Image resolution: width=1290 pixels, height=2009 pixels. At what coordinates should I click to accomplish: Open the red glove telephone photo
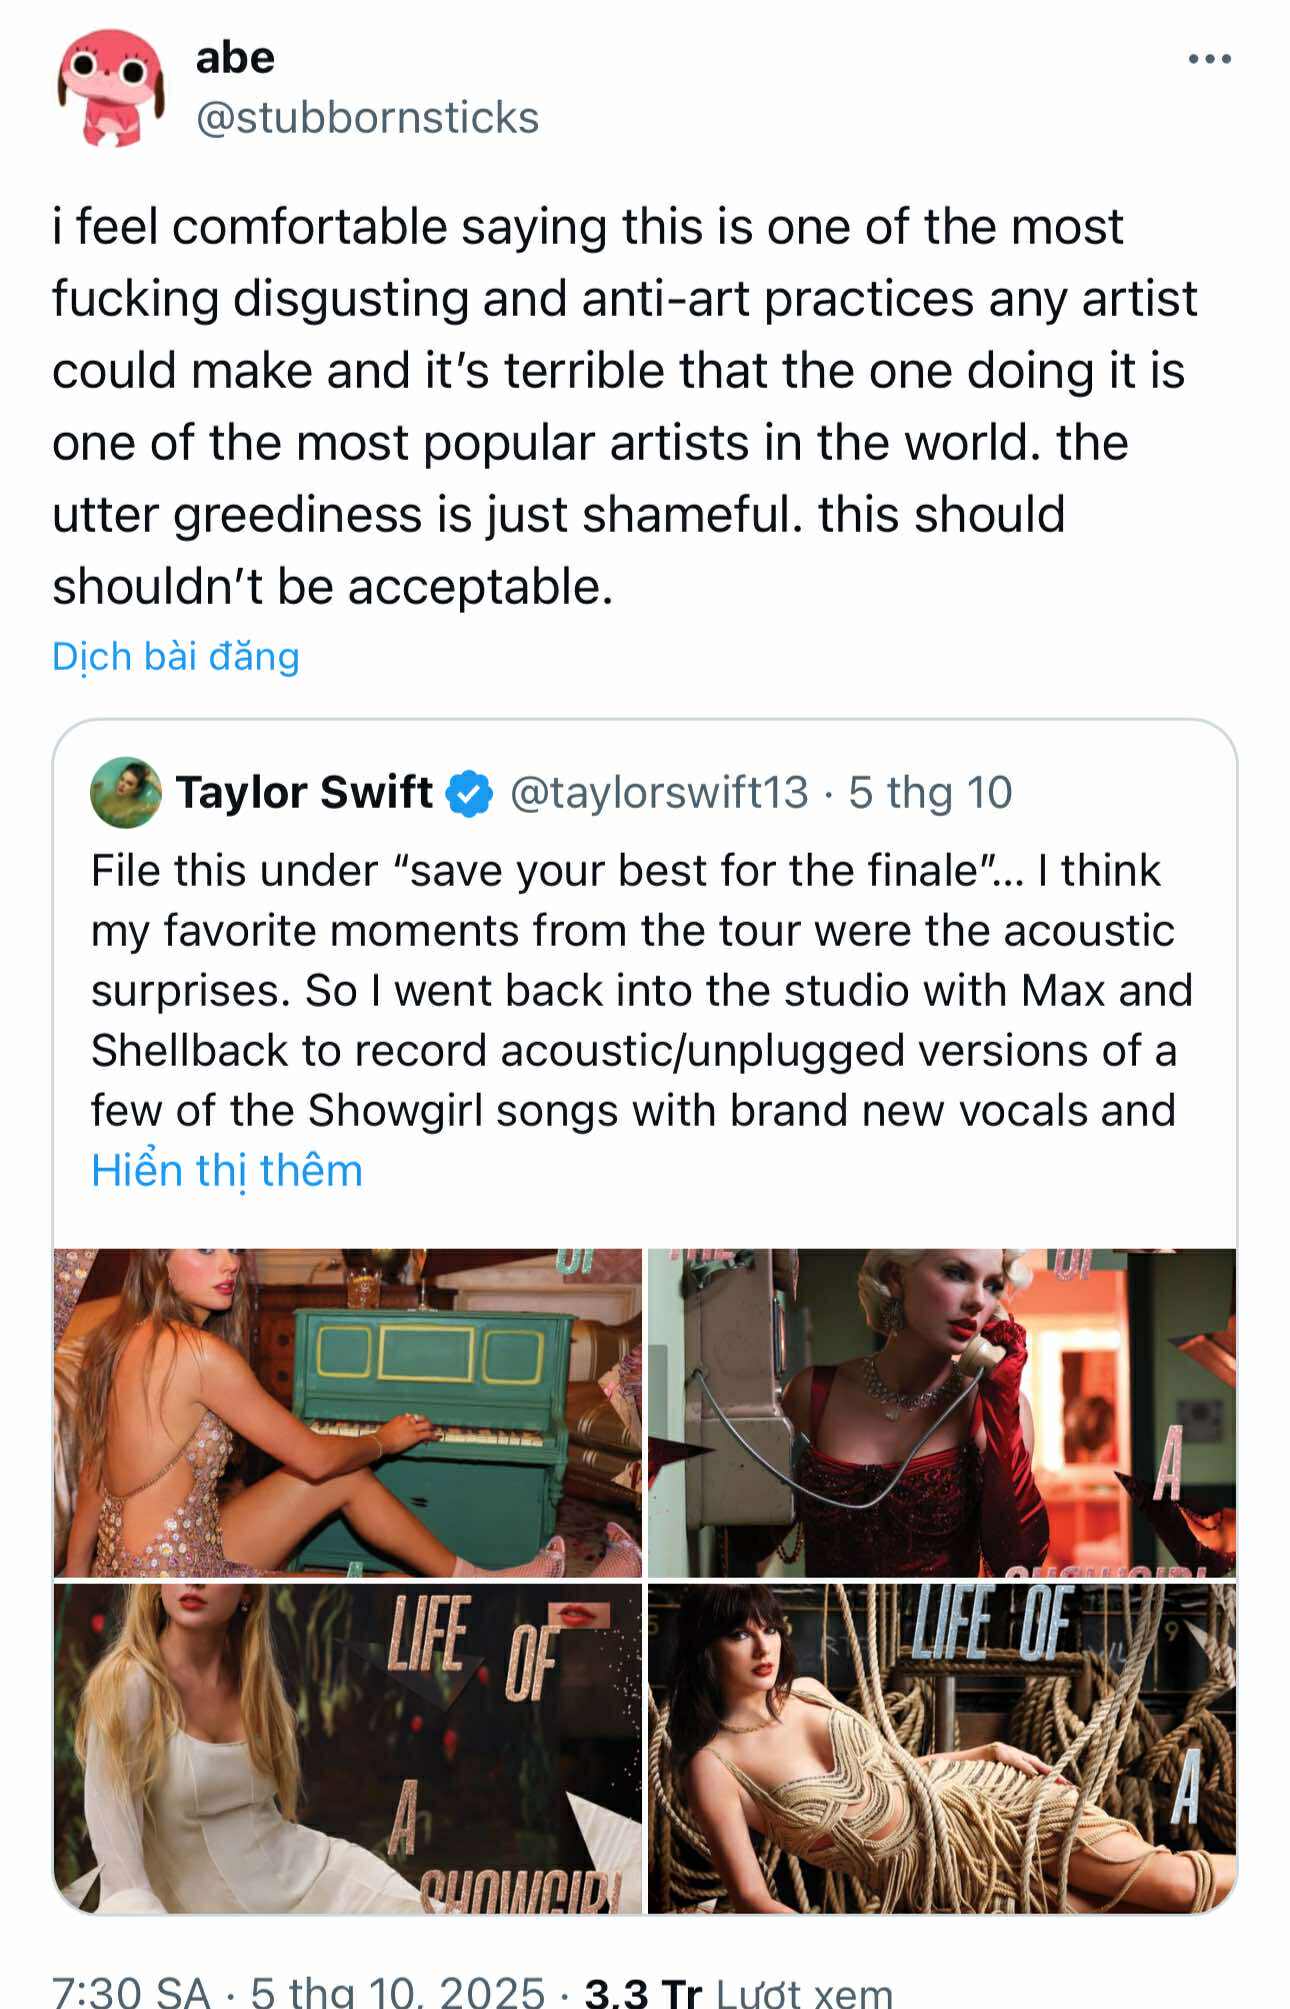(x=942, y=1412)
